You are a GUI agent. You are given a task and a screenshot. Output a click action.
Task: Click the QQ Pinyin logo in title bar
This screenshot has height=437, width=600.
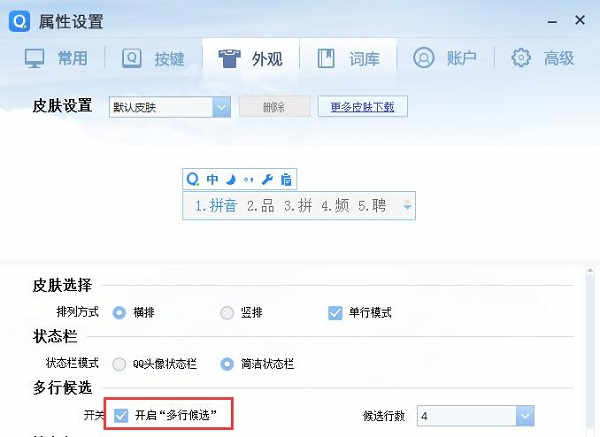click(x=19, y=21)
